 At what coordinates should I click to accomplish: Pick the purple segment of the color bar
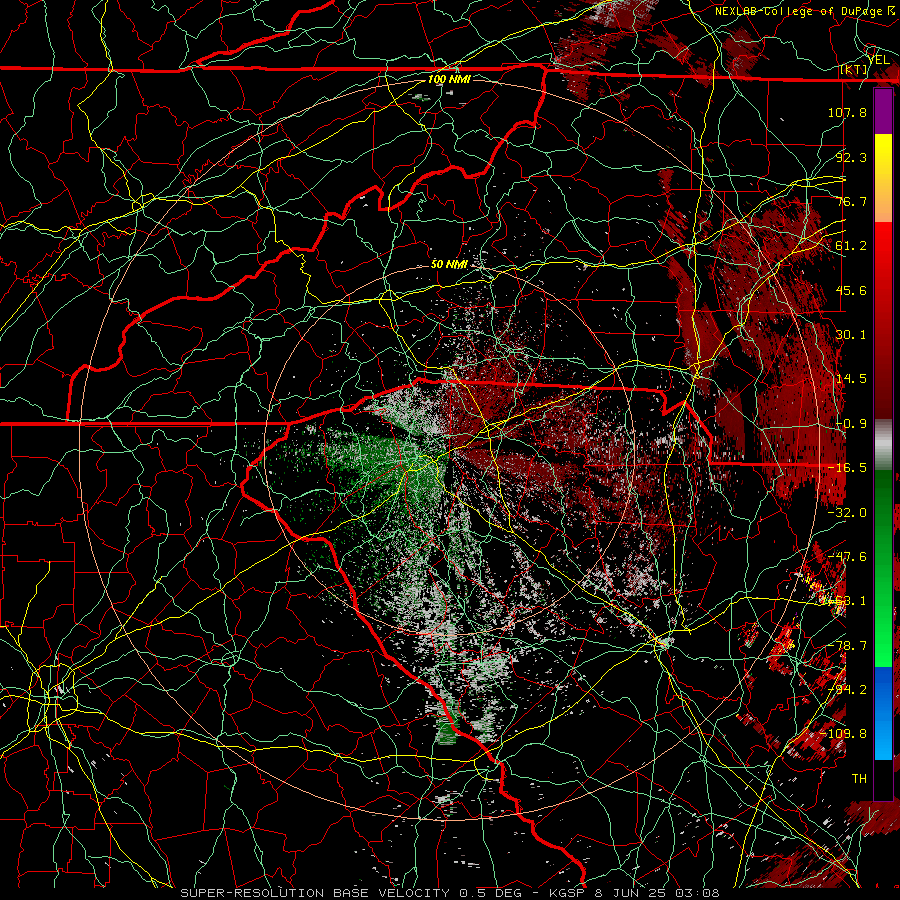(883, 111)
